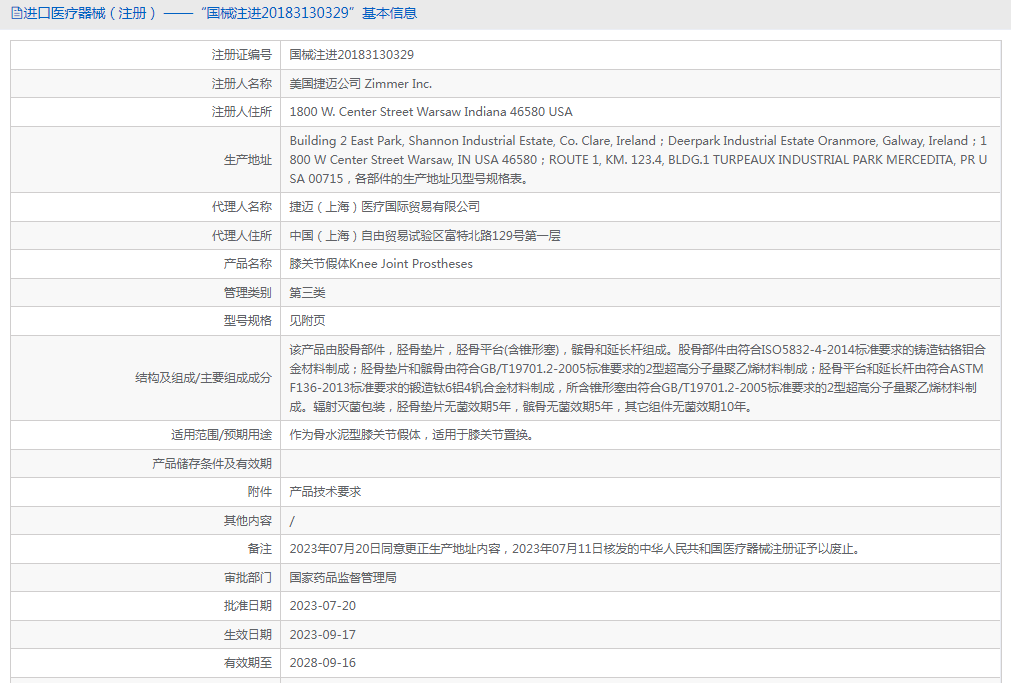Select remark text starting with 2023年07月20日同意更正

tap(574, 549)
